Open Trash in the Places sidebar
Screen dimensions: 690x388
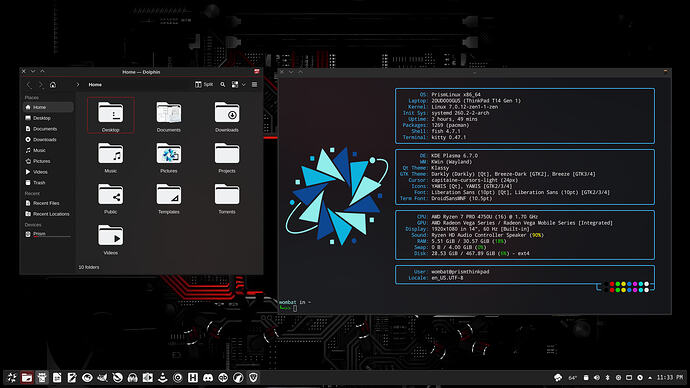coord(48,183)
